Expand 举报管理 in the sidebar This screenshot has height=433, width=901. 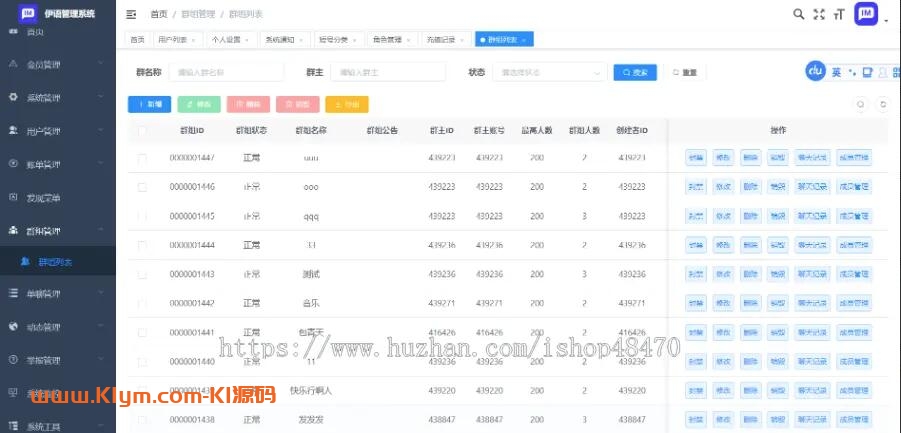click(57, 360)
